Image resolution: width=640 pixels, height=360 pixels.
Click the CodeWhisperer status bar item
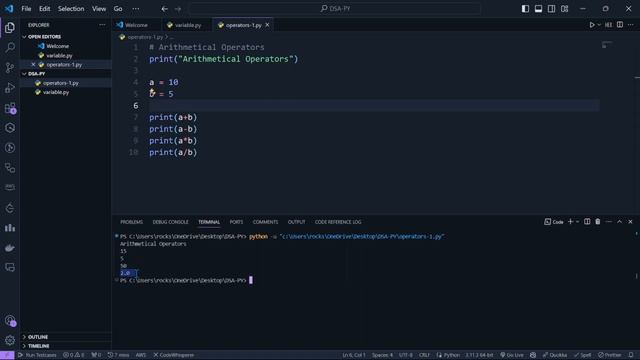click(173, 355)
